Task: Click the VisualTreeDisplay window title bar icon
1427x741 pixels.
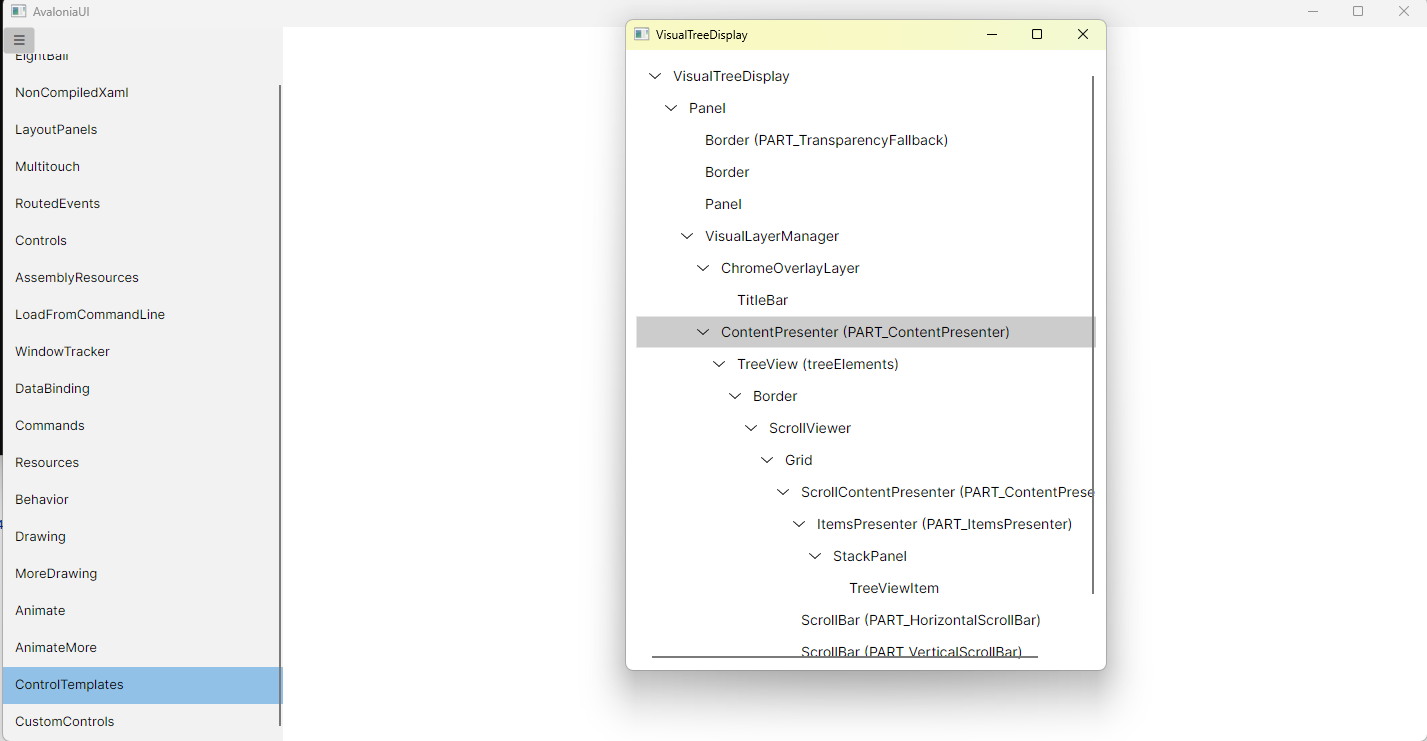Action: coord(640,33)
